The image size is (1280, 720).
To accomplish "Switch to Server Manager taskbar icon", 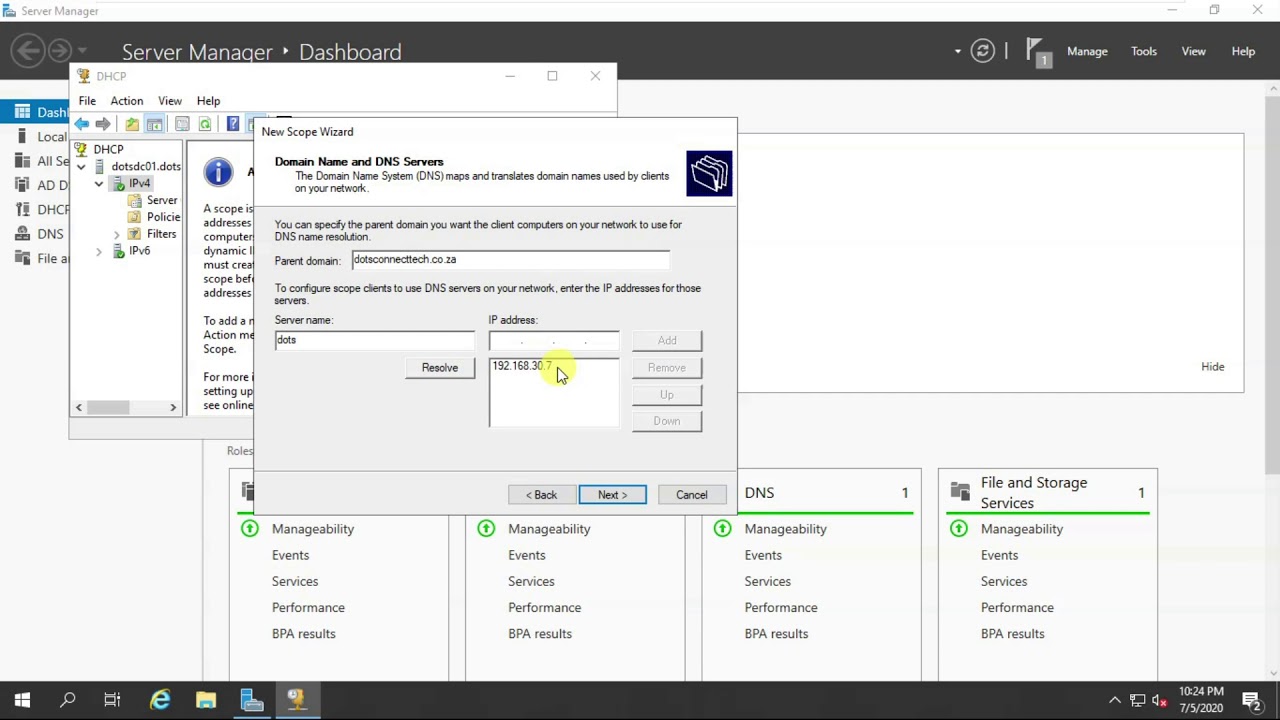I will [x=252, y=700].
